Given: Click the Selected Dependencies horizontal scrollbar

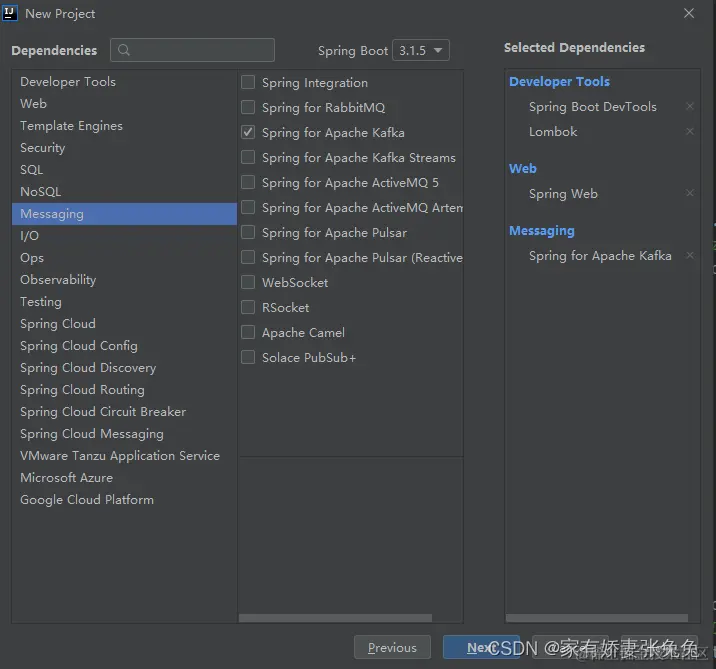Looking at the screenshot, I should coord(597,618).
